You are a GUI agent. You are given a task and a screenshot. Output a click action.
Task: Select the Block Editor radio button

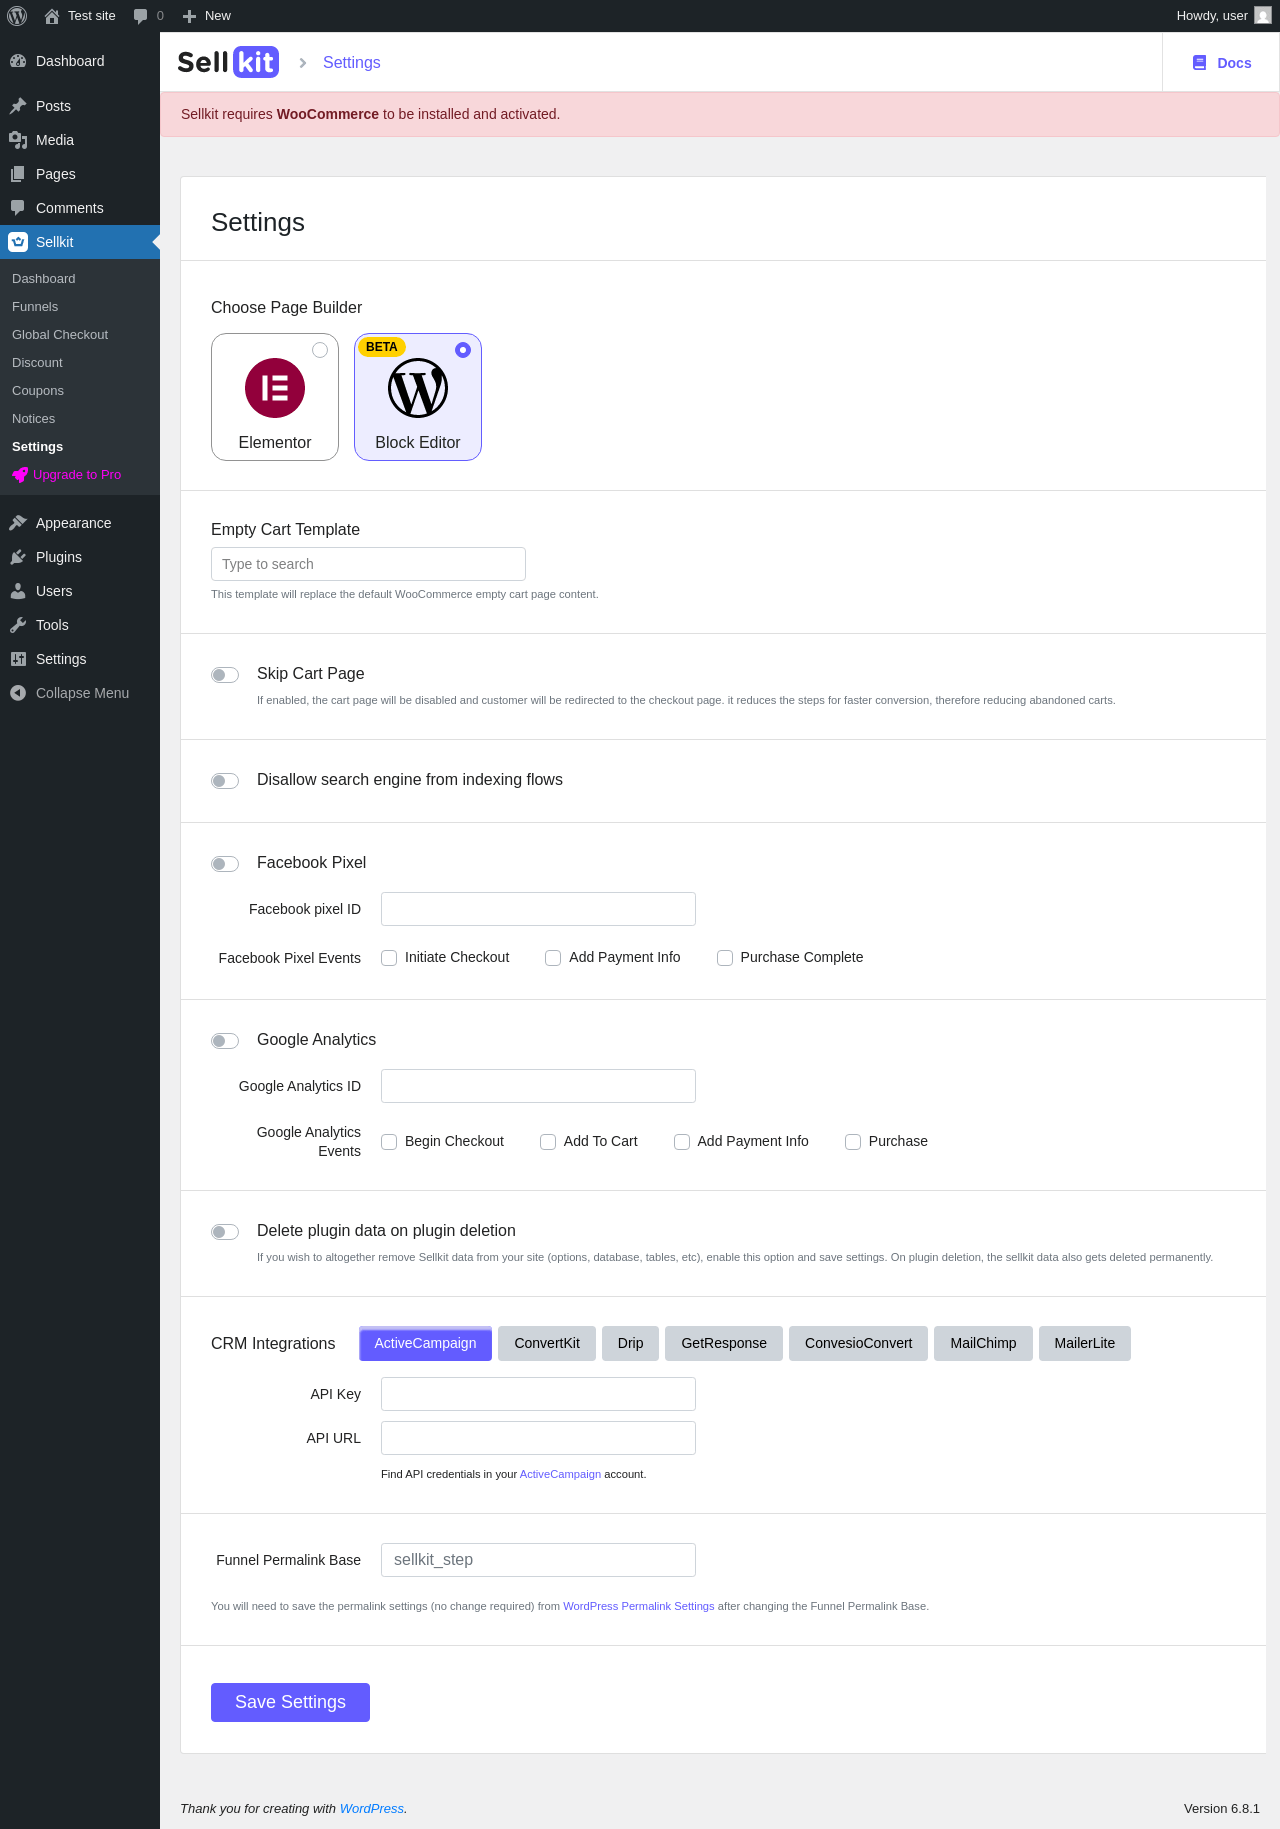pos(463,350)
